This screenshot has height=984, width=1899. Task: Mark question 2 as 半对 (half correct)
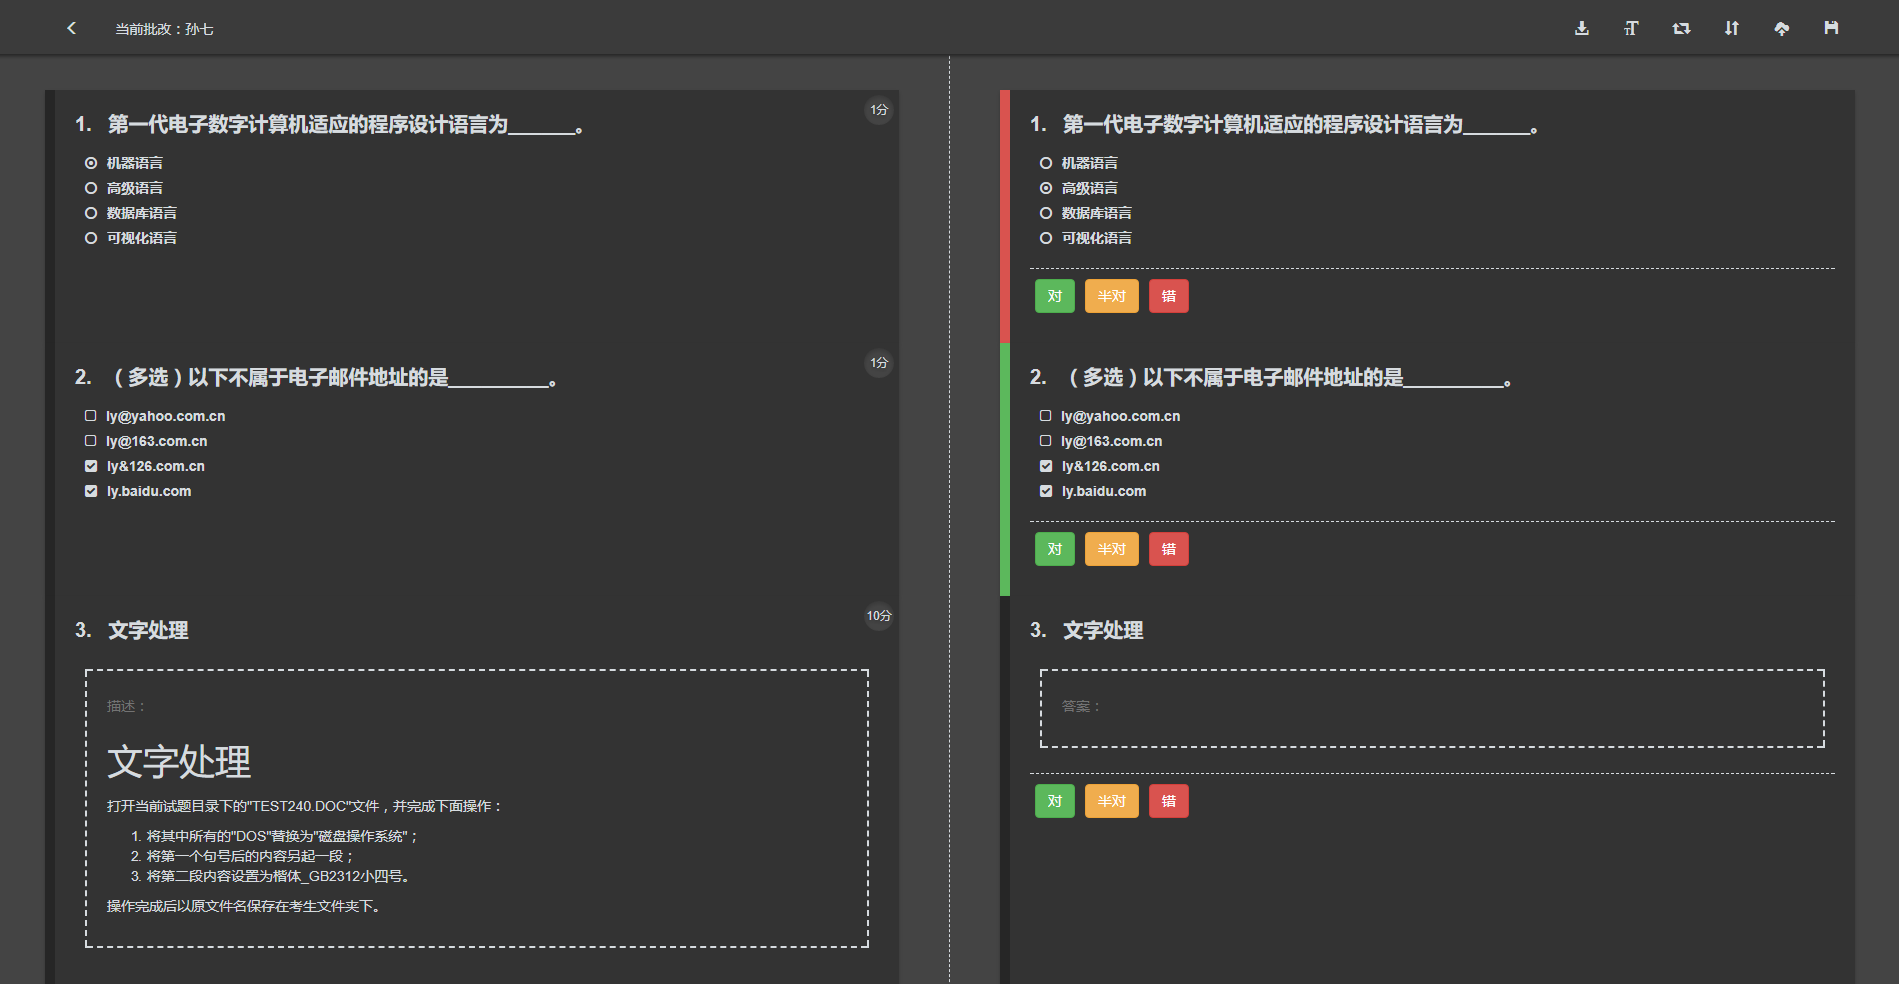tap(1111, 549)
